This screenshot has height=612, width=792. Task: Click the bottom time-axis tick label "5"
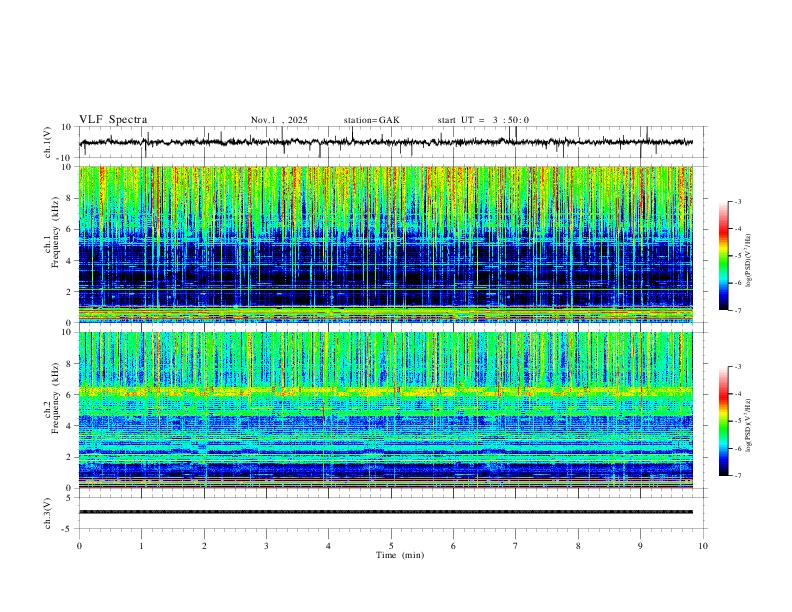pyautogui.click(x=391, y=546)
